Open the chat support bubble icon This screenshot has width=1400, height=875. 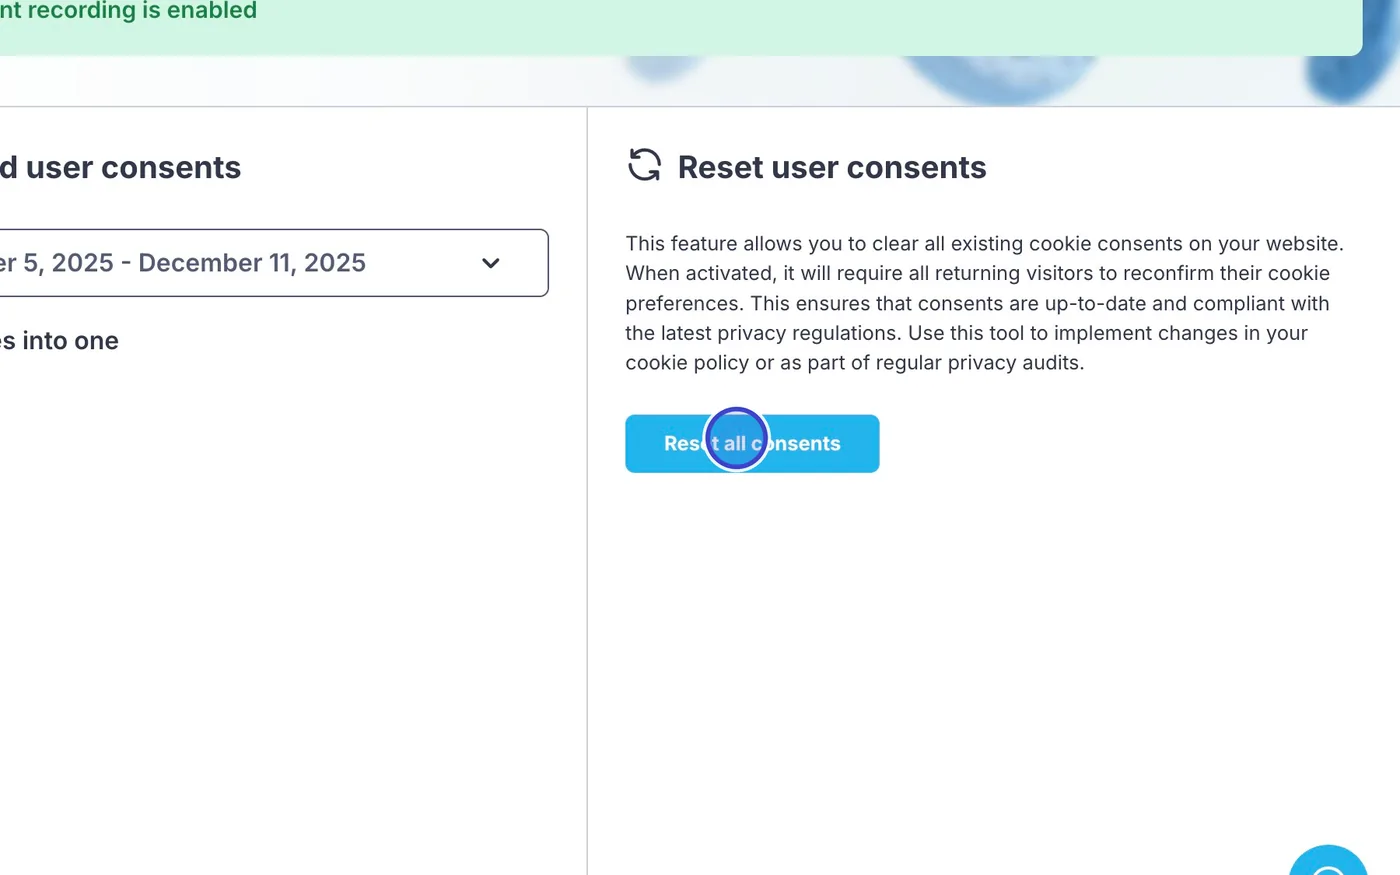(1328, 861)
